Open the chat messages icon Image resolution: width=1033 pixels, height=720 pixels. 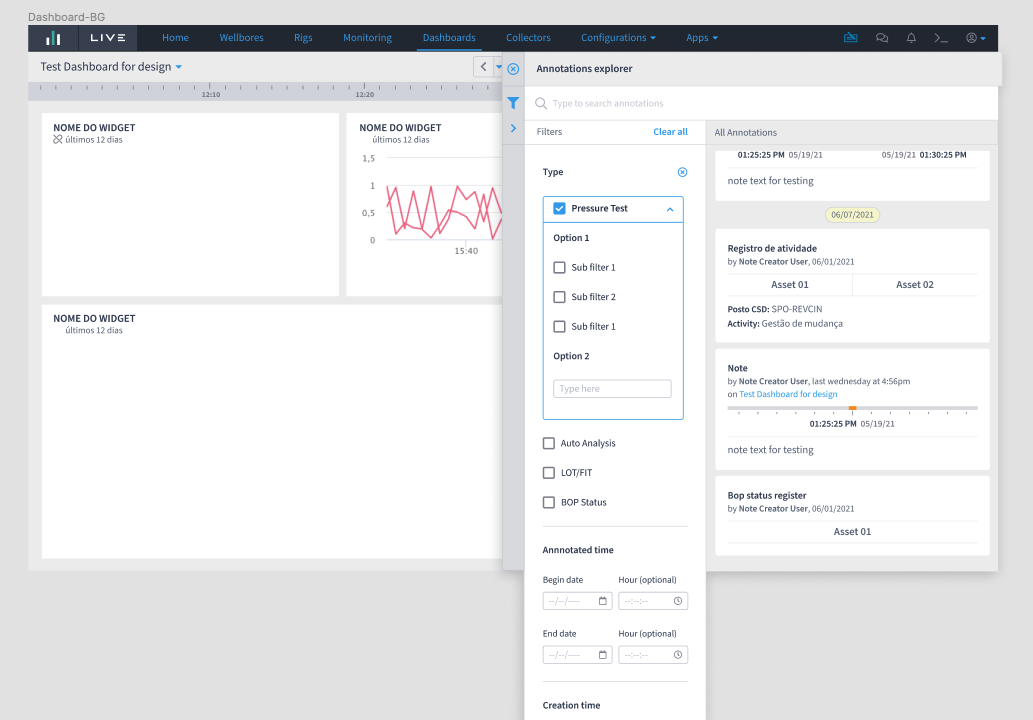click(882, 38)
